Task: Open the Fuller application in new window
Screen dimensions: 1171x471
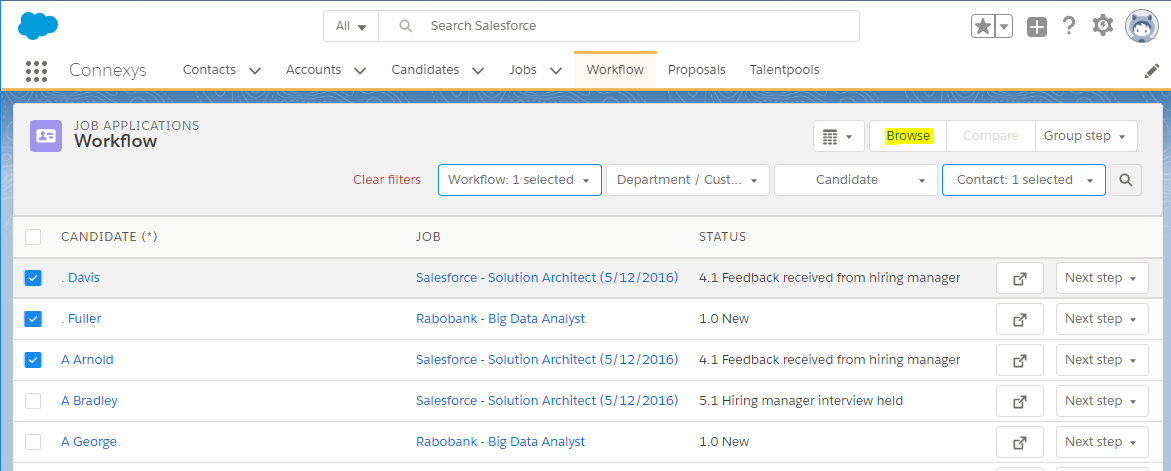Action: click(1019, 319)
